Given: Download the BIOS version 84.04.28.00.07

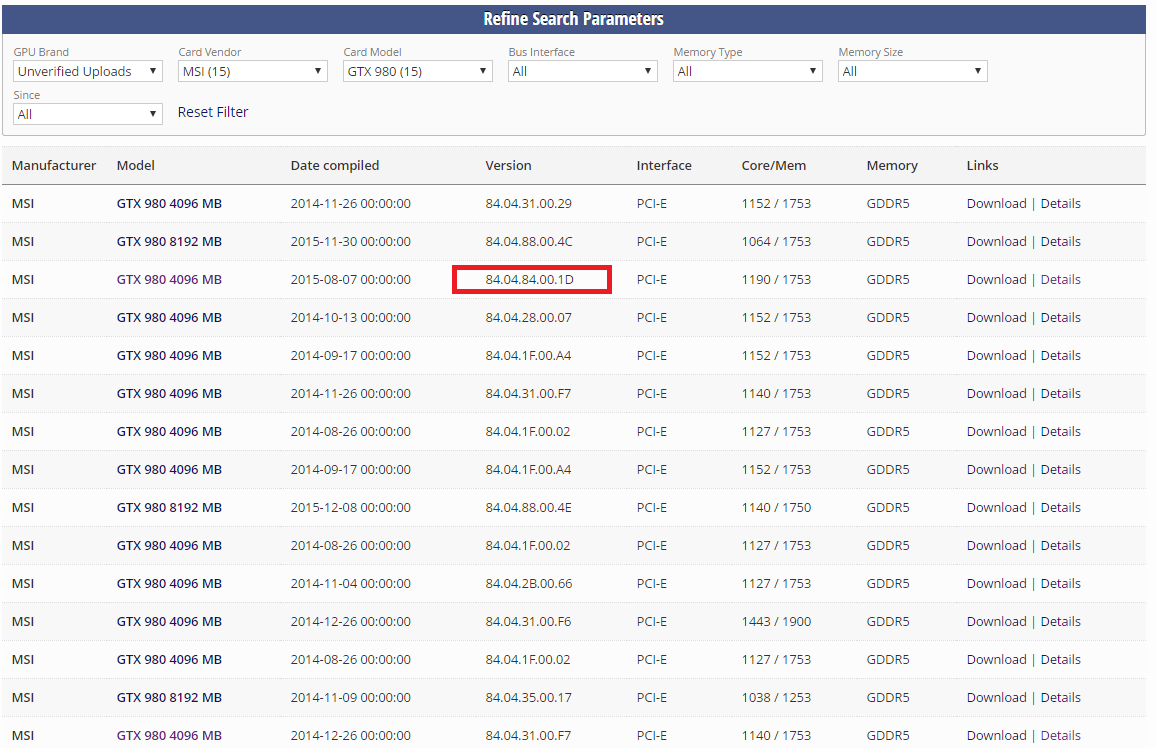Looking at the screenshot, I should click(x=996, y=317).
